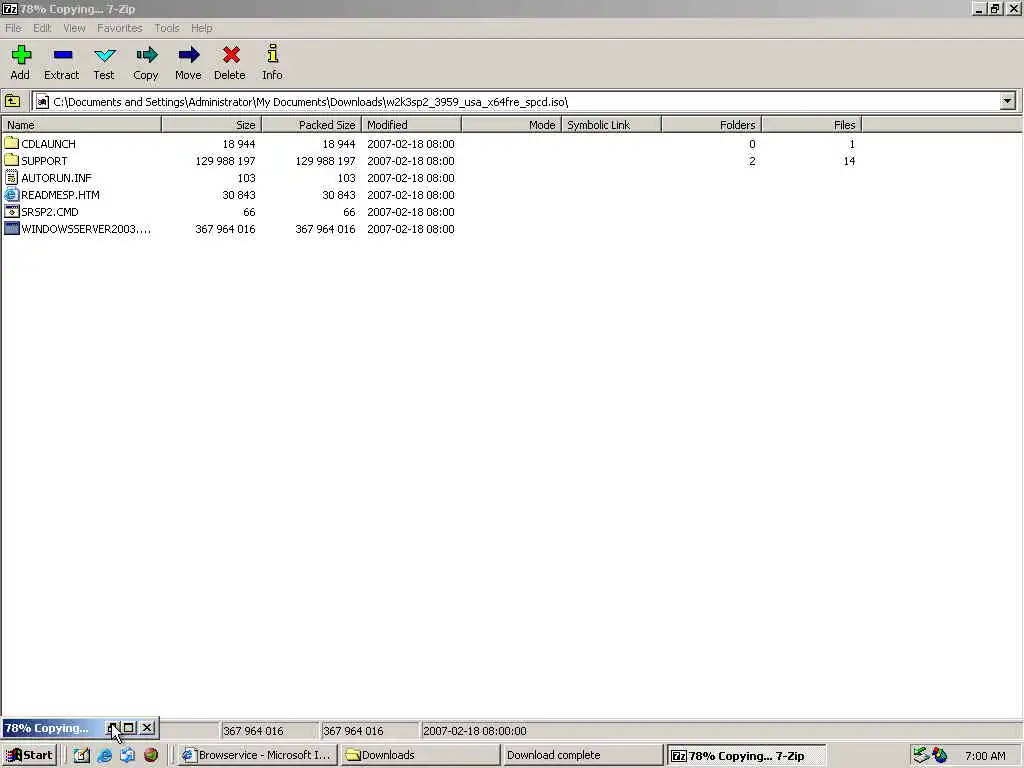
Task: Click the Copy toolbar icon
Action: pyautogui.click(x=146, y=55)
